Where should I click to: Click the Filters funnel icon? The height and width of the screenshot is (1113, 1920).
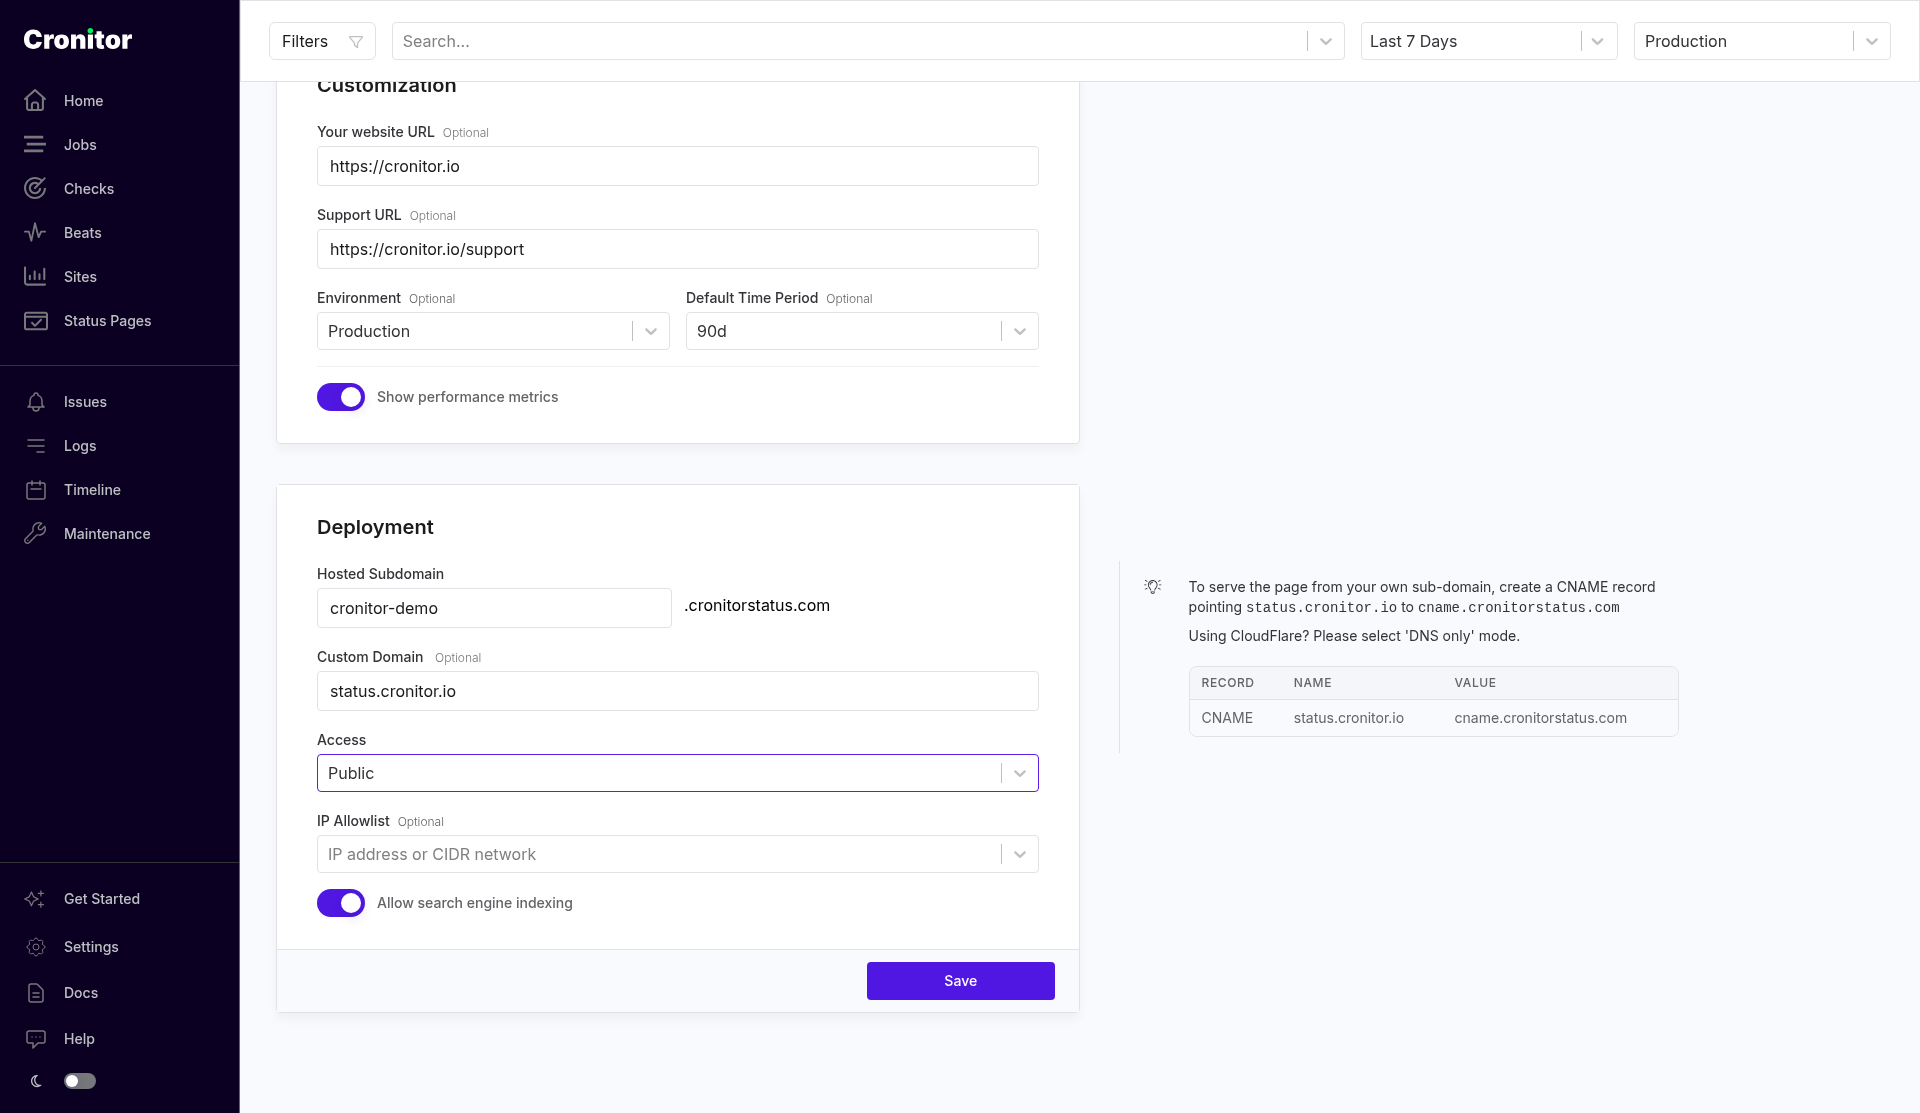(x=355, y=42)
